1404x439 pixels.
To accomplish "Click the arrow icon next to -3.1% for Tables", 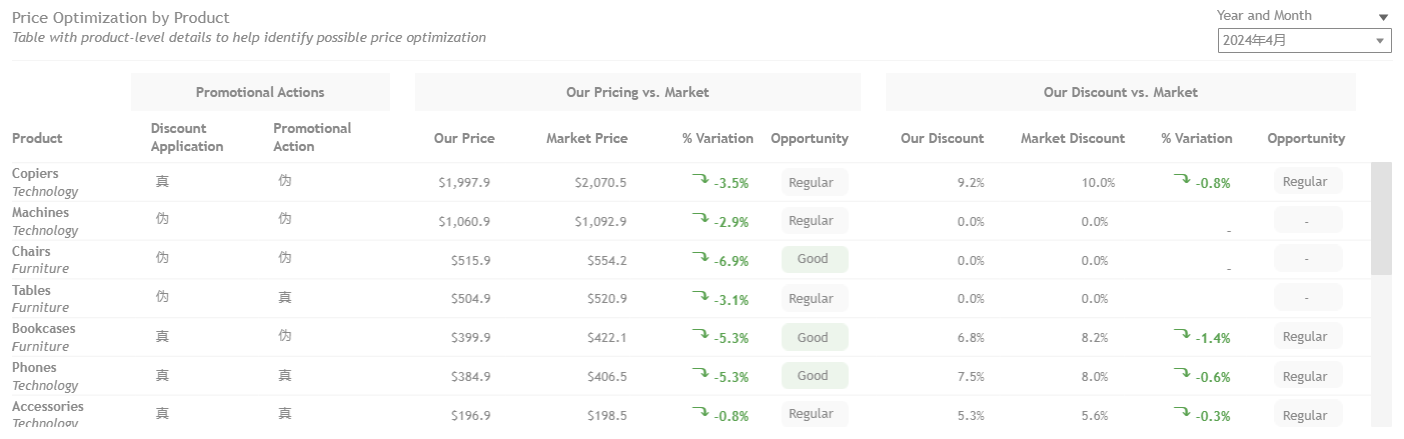I will pyautogui.click(x=700, y=297).
